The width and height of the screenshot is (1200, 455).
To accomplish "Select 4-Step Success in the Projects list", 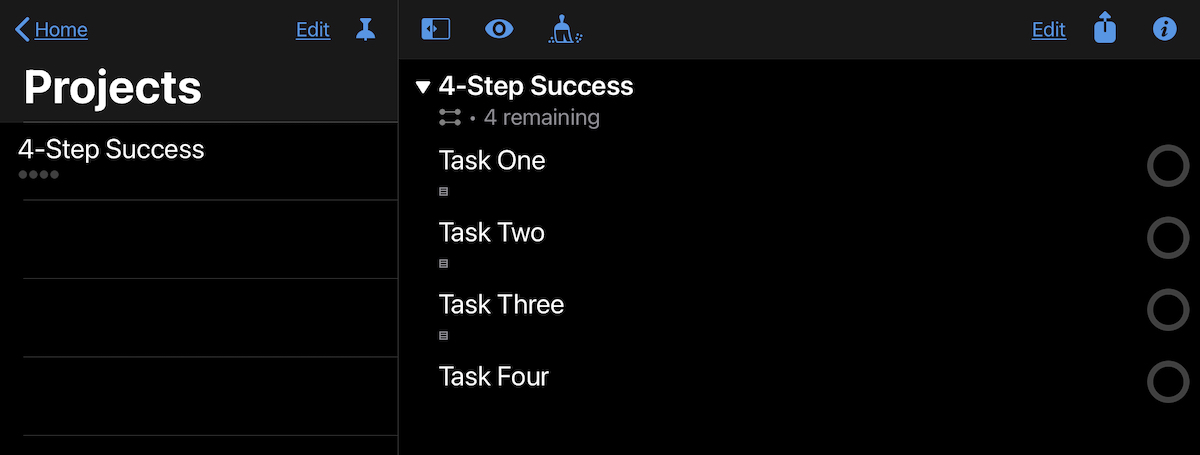I will (x=111, y=150).
